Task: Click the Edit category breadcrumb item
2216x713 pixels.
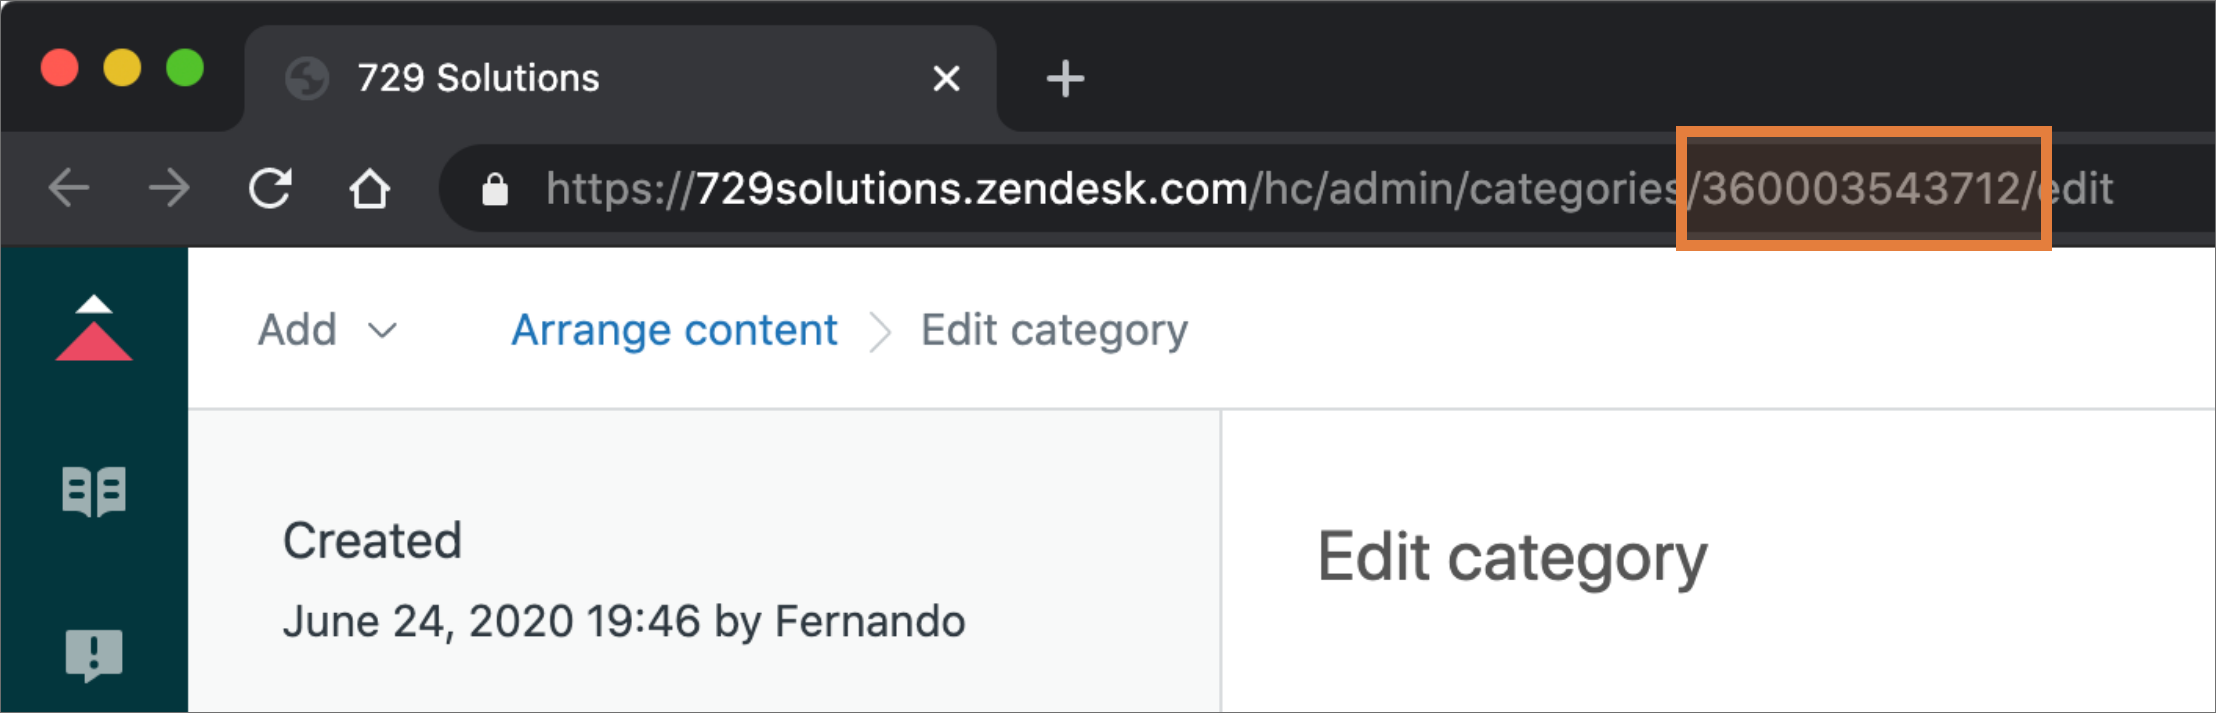Action: [x=1054, y=330]
